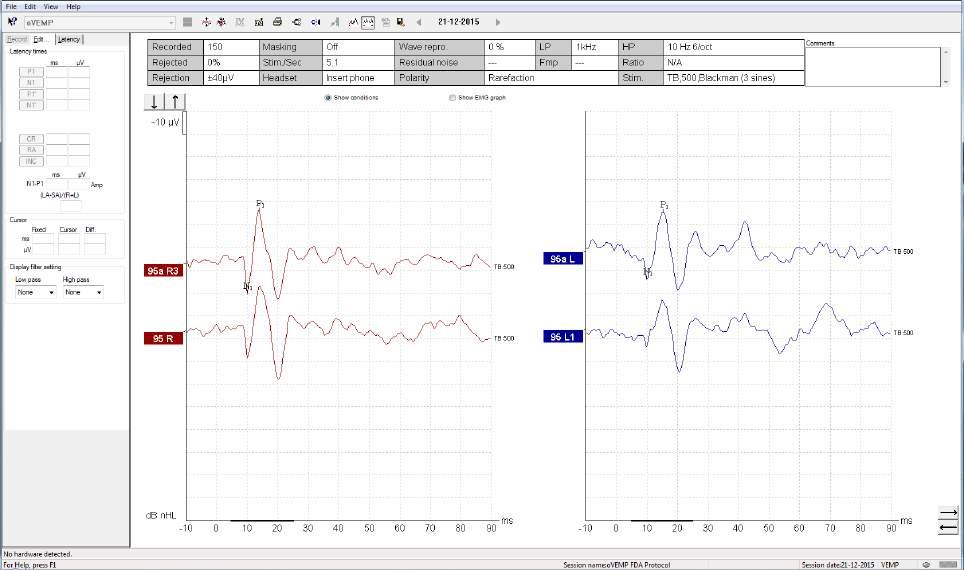Click the session date 21-12-2015 in the toolbar
Screen dimensions: 964x570
click(x=458, y=22)
